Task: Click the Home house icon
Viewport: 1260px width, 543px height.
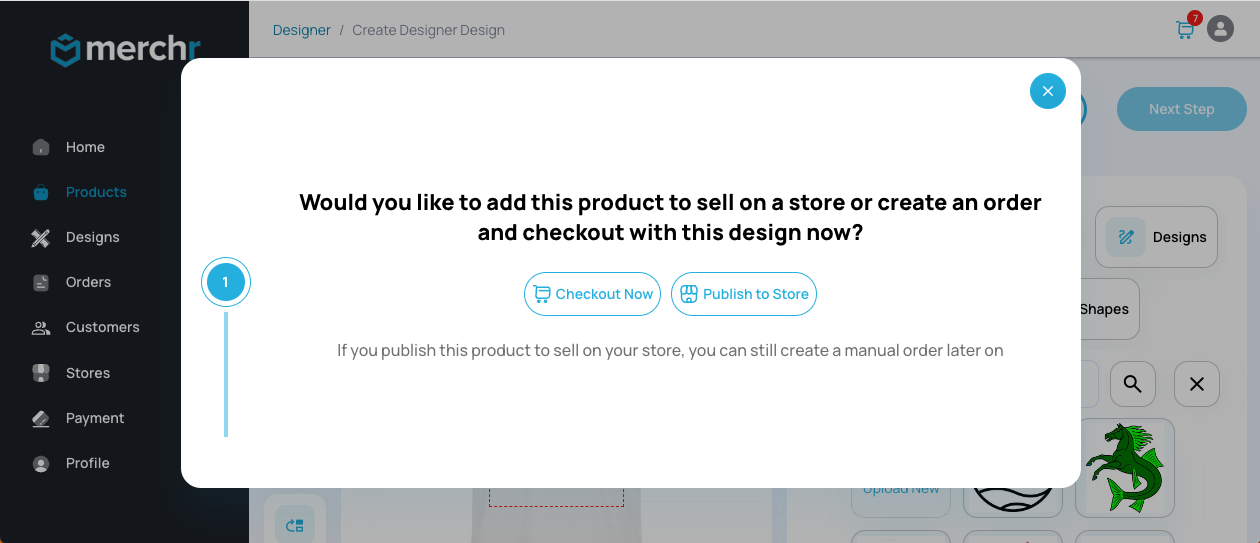Action: 41,147
